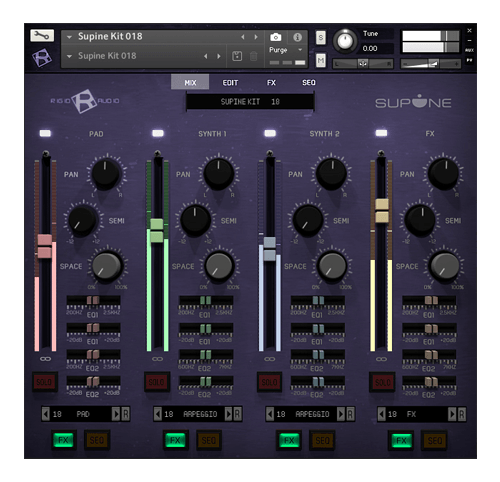Click the green FX button under PAD
The width and height of the screenshot is (500, 482).
[x=63, y=440]
